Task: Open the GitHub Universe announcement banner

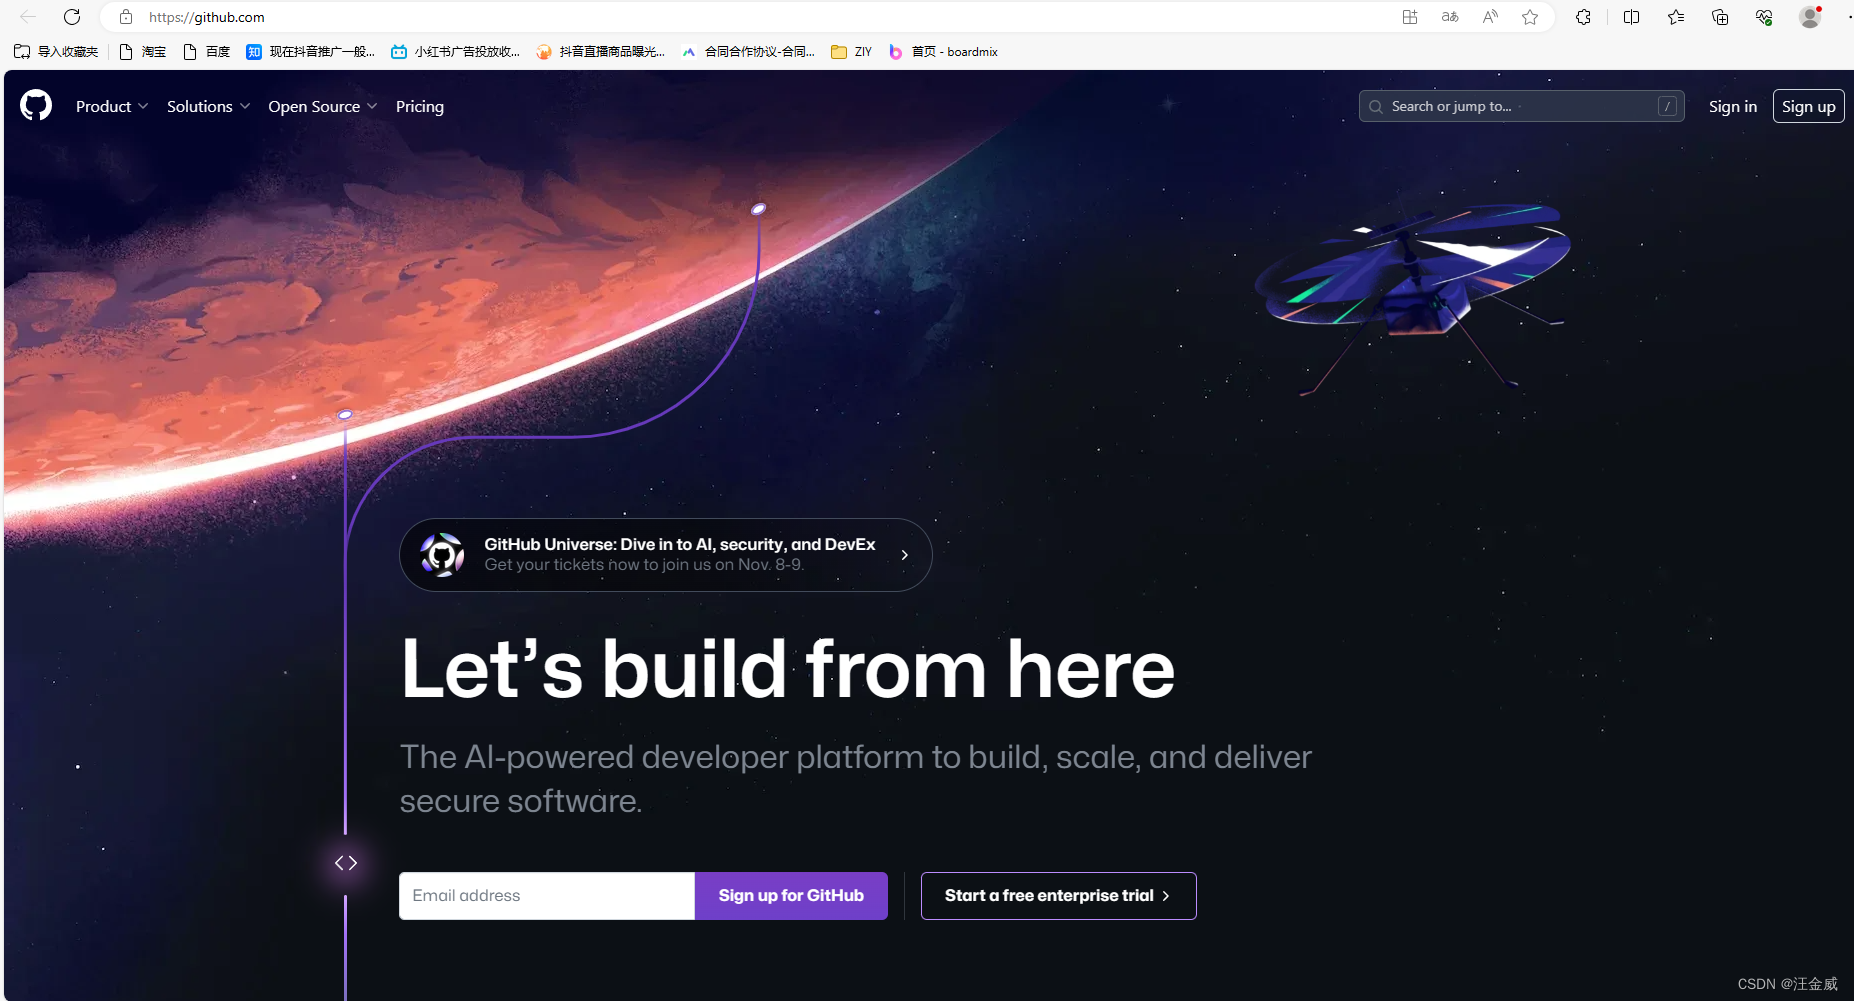Action: click(666, 555)
